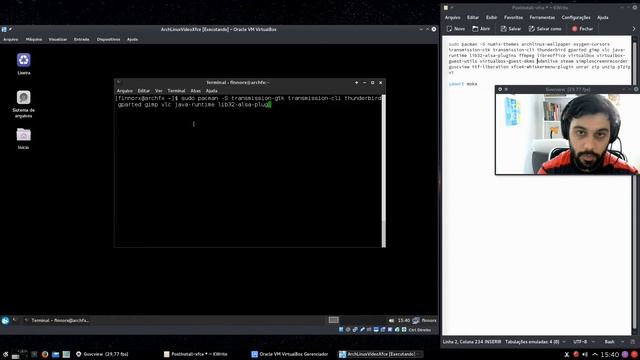Click the Ctrl Direito host key indicator
Viewport: 640px width, 360px height.
(420, 330)
